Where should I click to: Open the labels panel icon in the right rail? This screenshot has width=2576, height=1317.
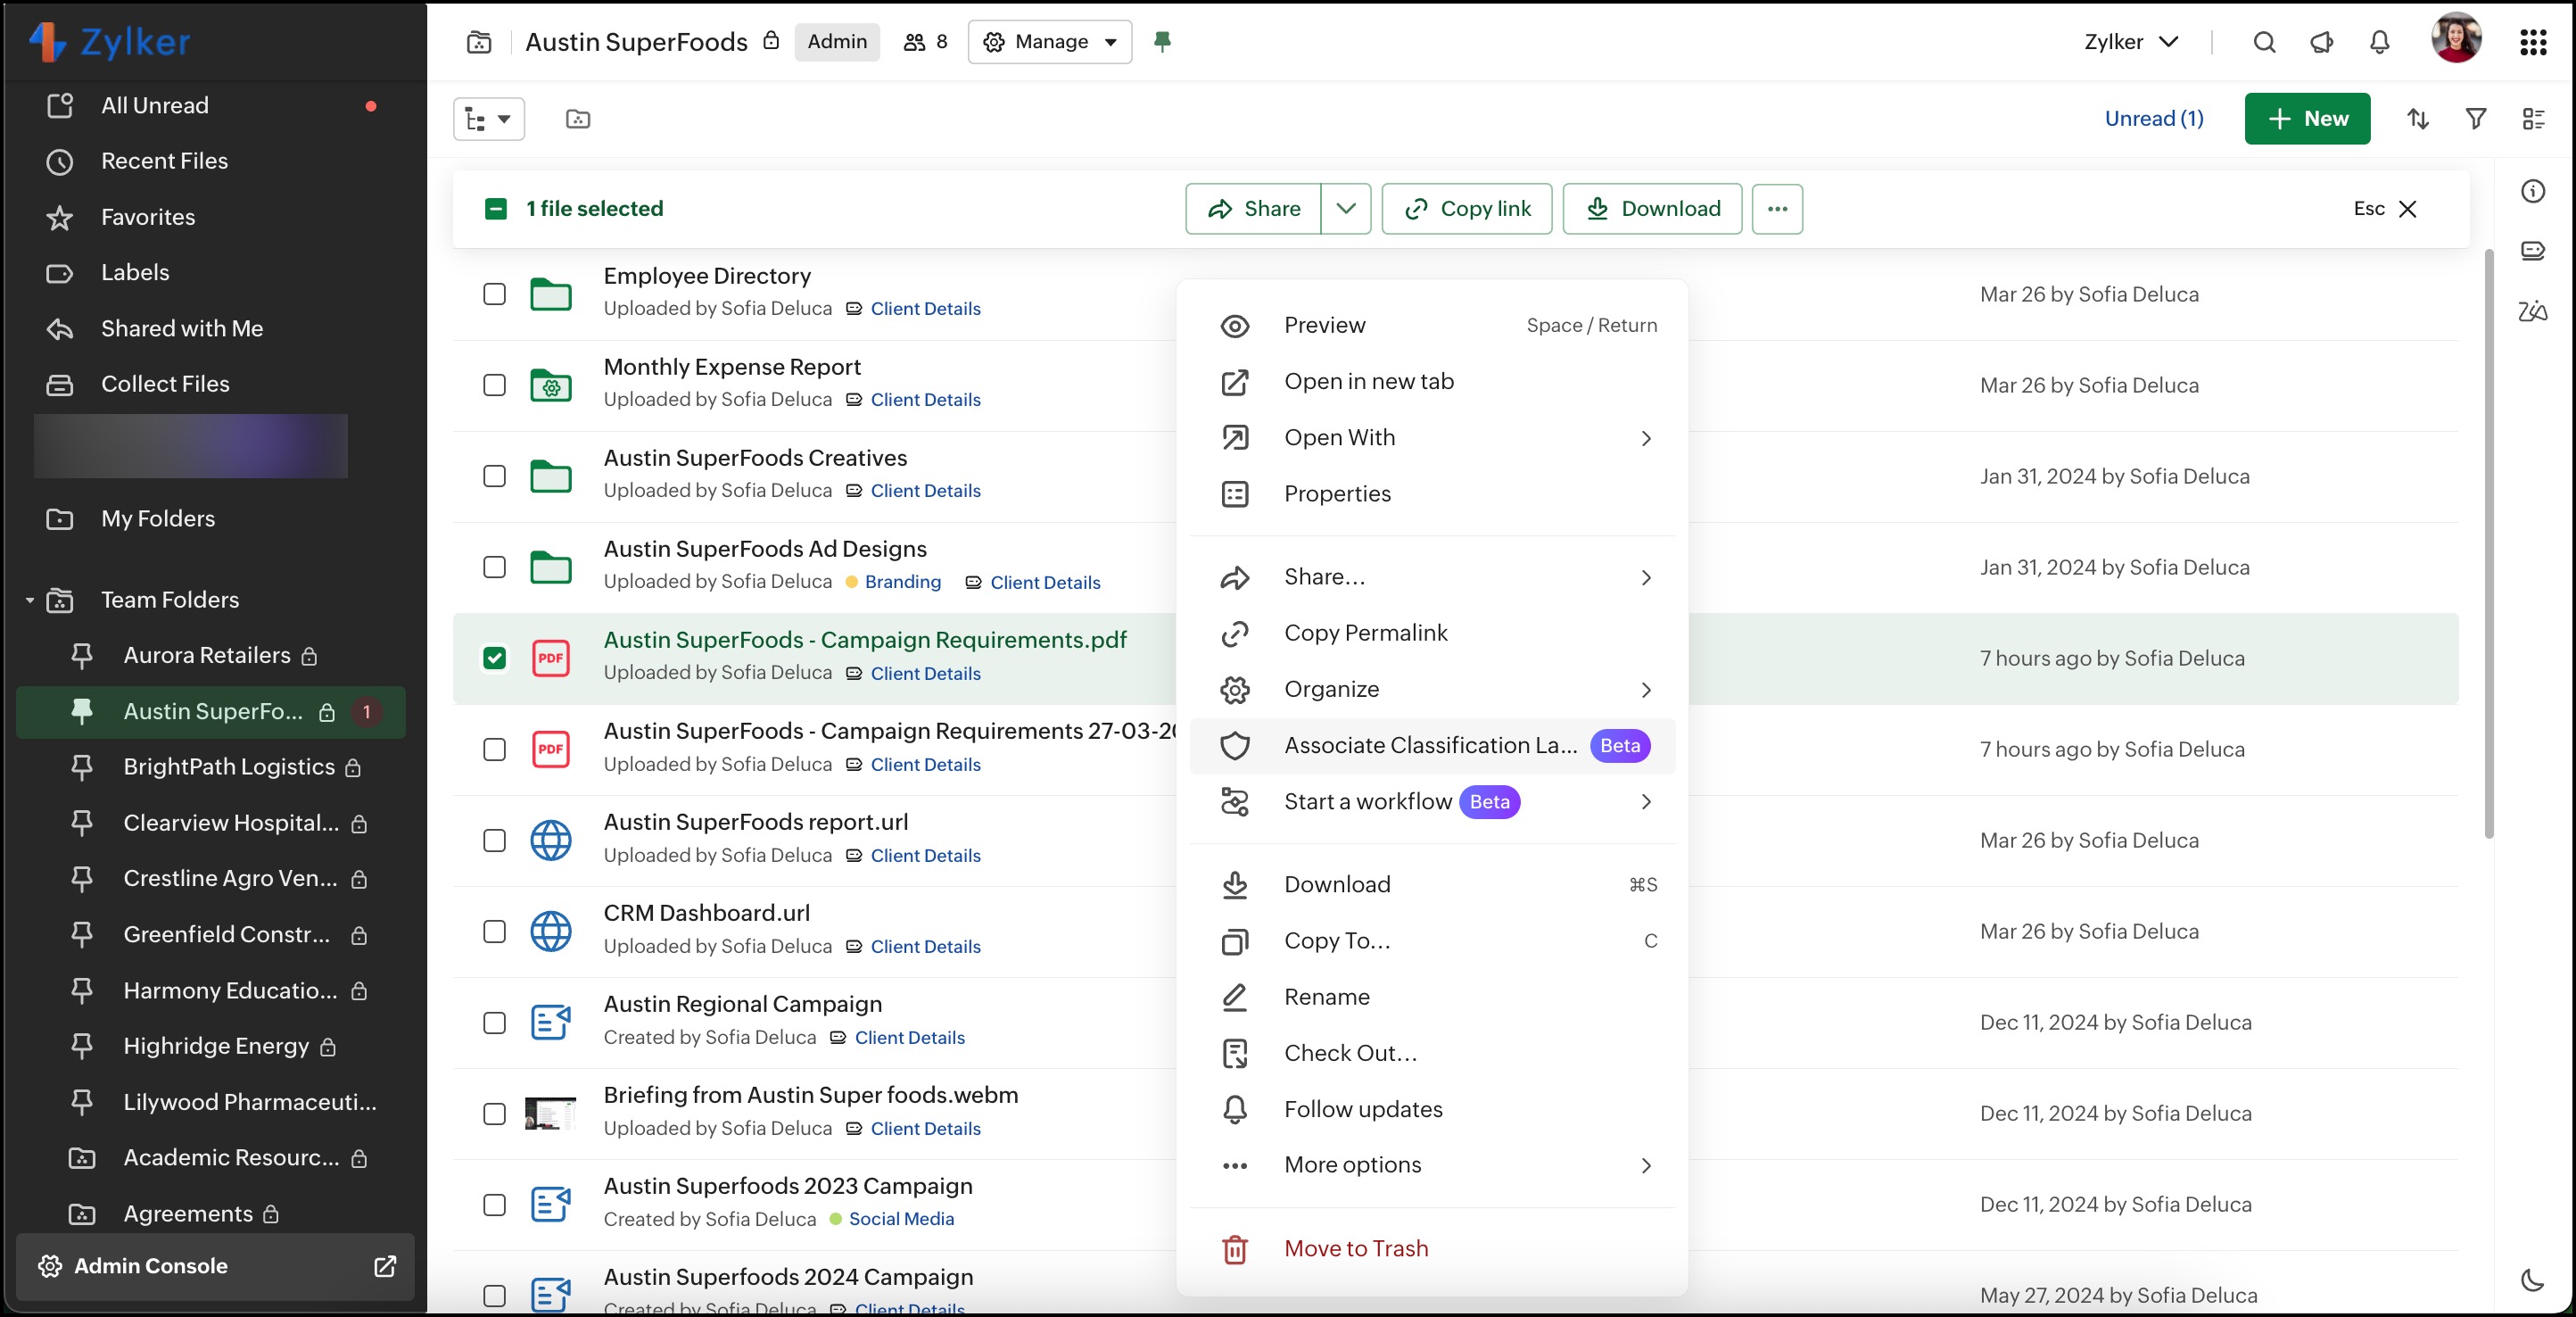pos(2533,250)
